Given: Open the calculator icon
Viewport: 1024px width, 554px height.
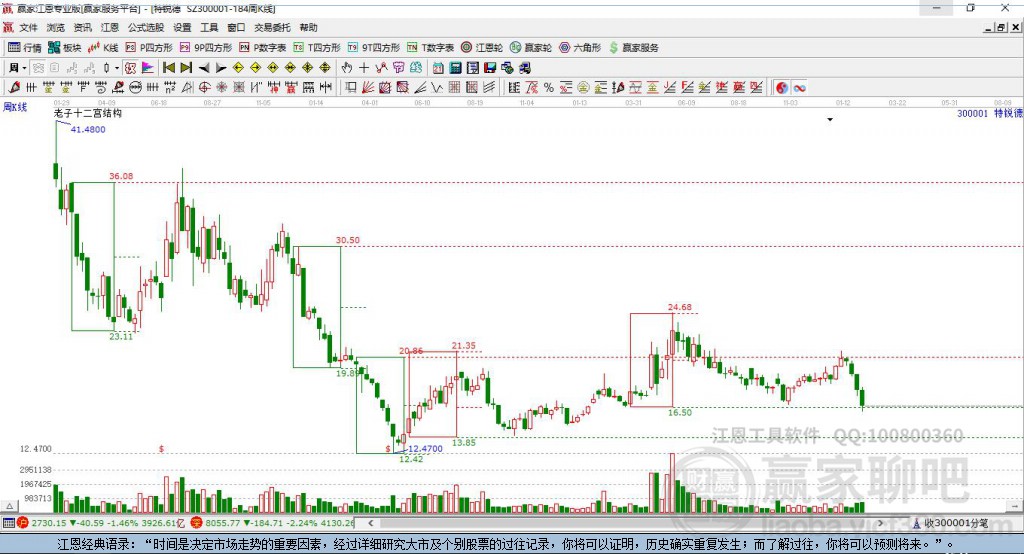Looking at the screenshot, I should pyautogui.click(x=456, y=68).
